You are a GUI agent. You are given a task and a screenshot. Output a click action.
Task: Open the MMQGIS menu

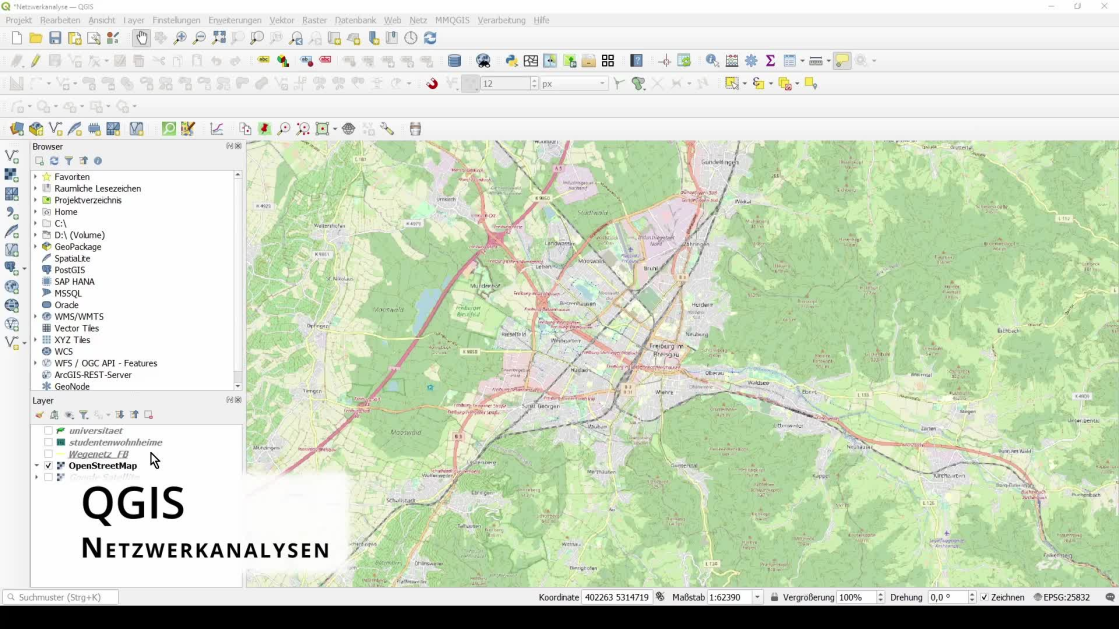[x=452, y=20]
